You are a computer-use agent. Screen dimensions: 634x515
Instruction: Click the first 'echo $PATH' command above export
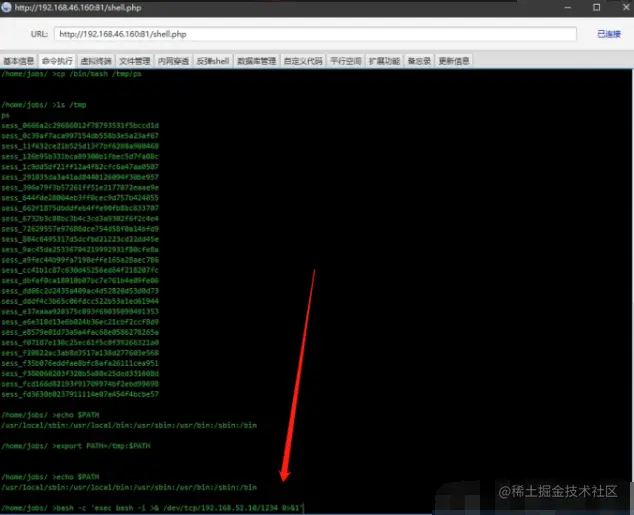coord(51,415)
